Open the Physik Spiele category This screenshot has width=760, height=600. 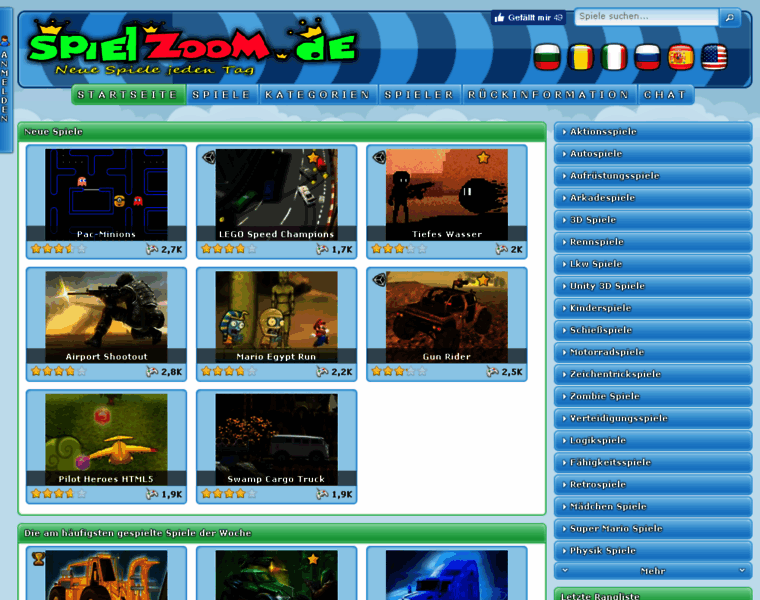pyautogui.click(x=653, y=551)
